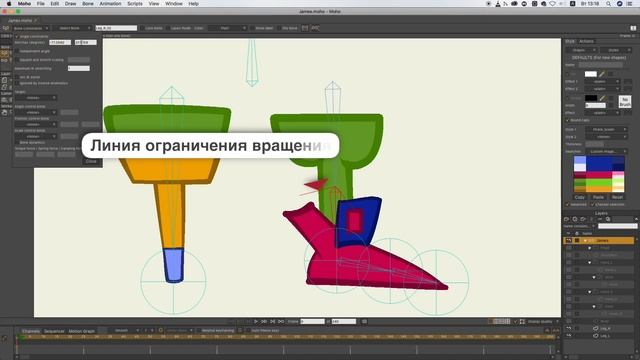Select the bone tool in left toolbar

(4, 53)
